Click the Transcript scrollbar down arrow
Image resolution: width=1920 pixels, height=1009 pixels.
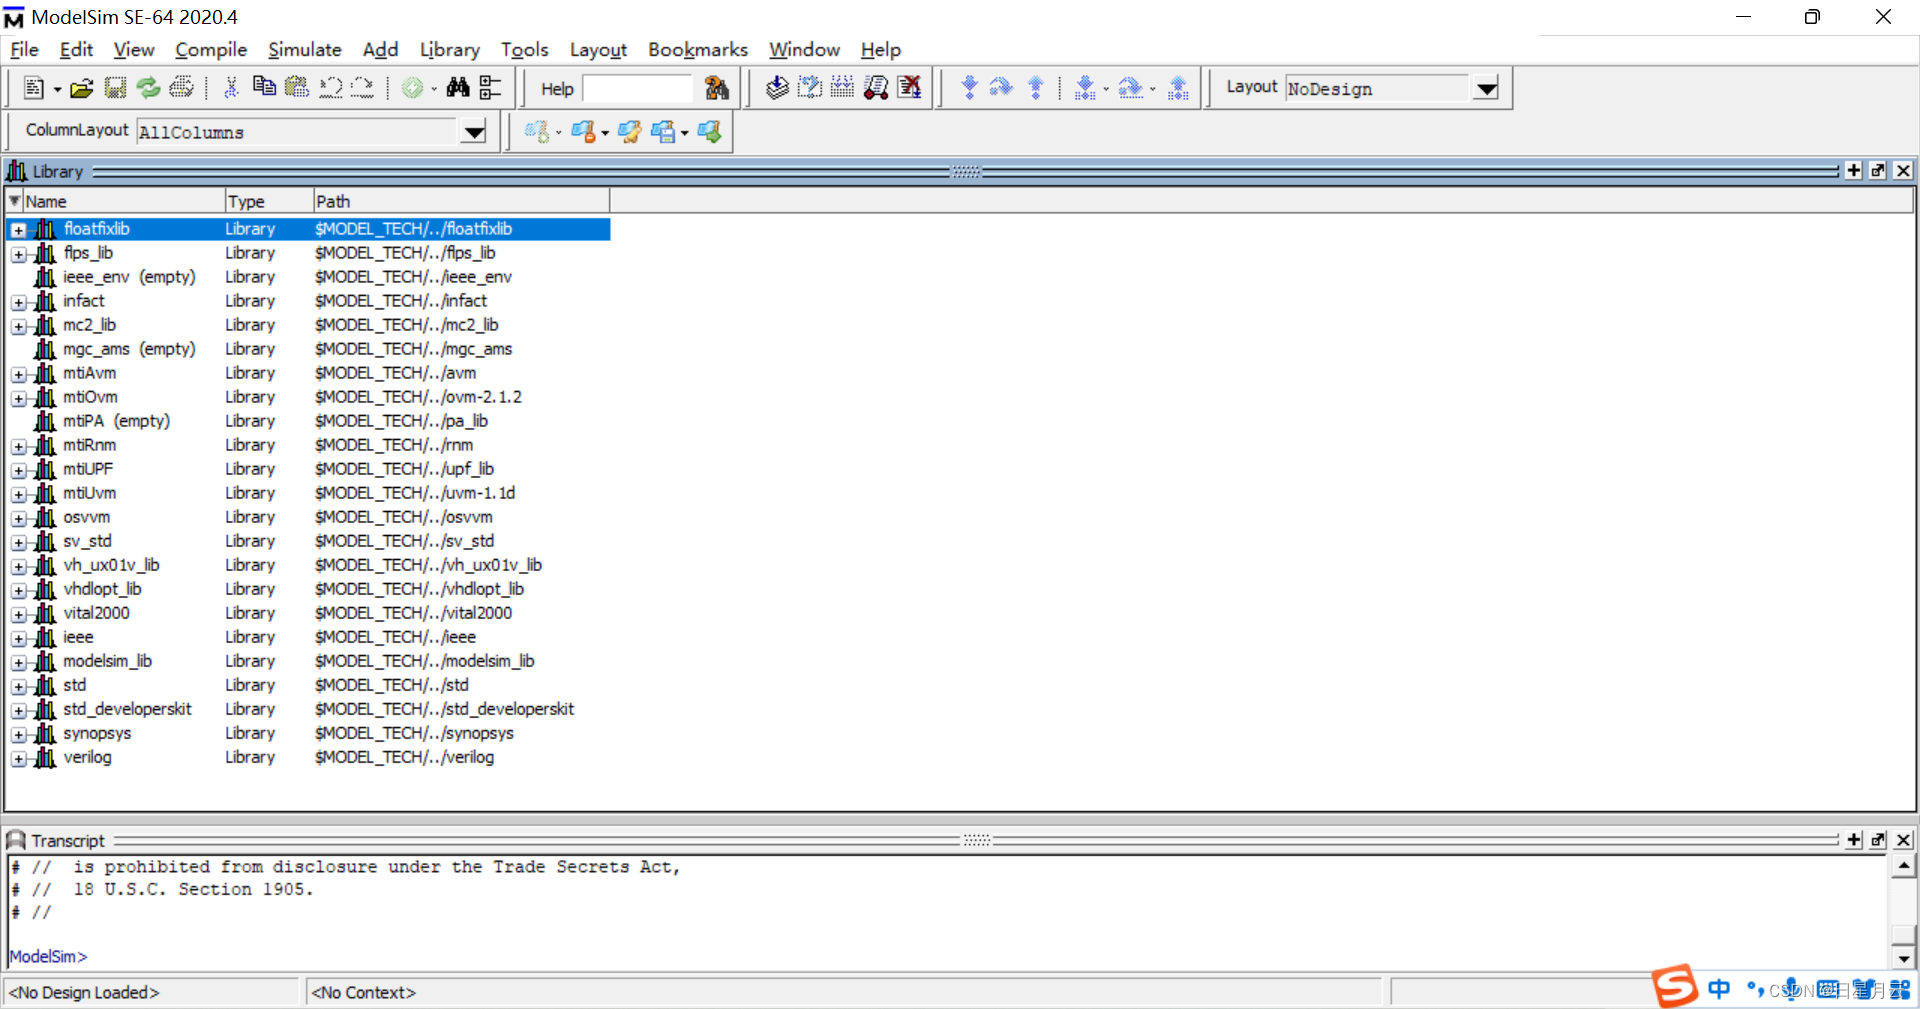[x=1903, y=957]
